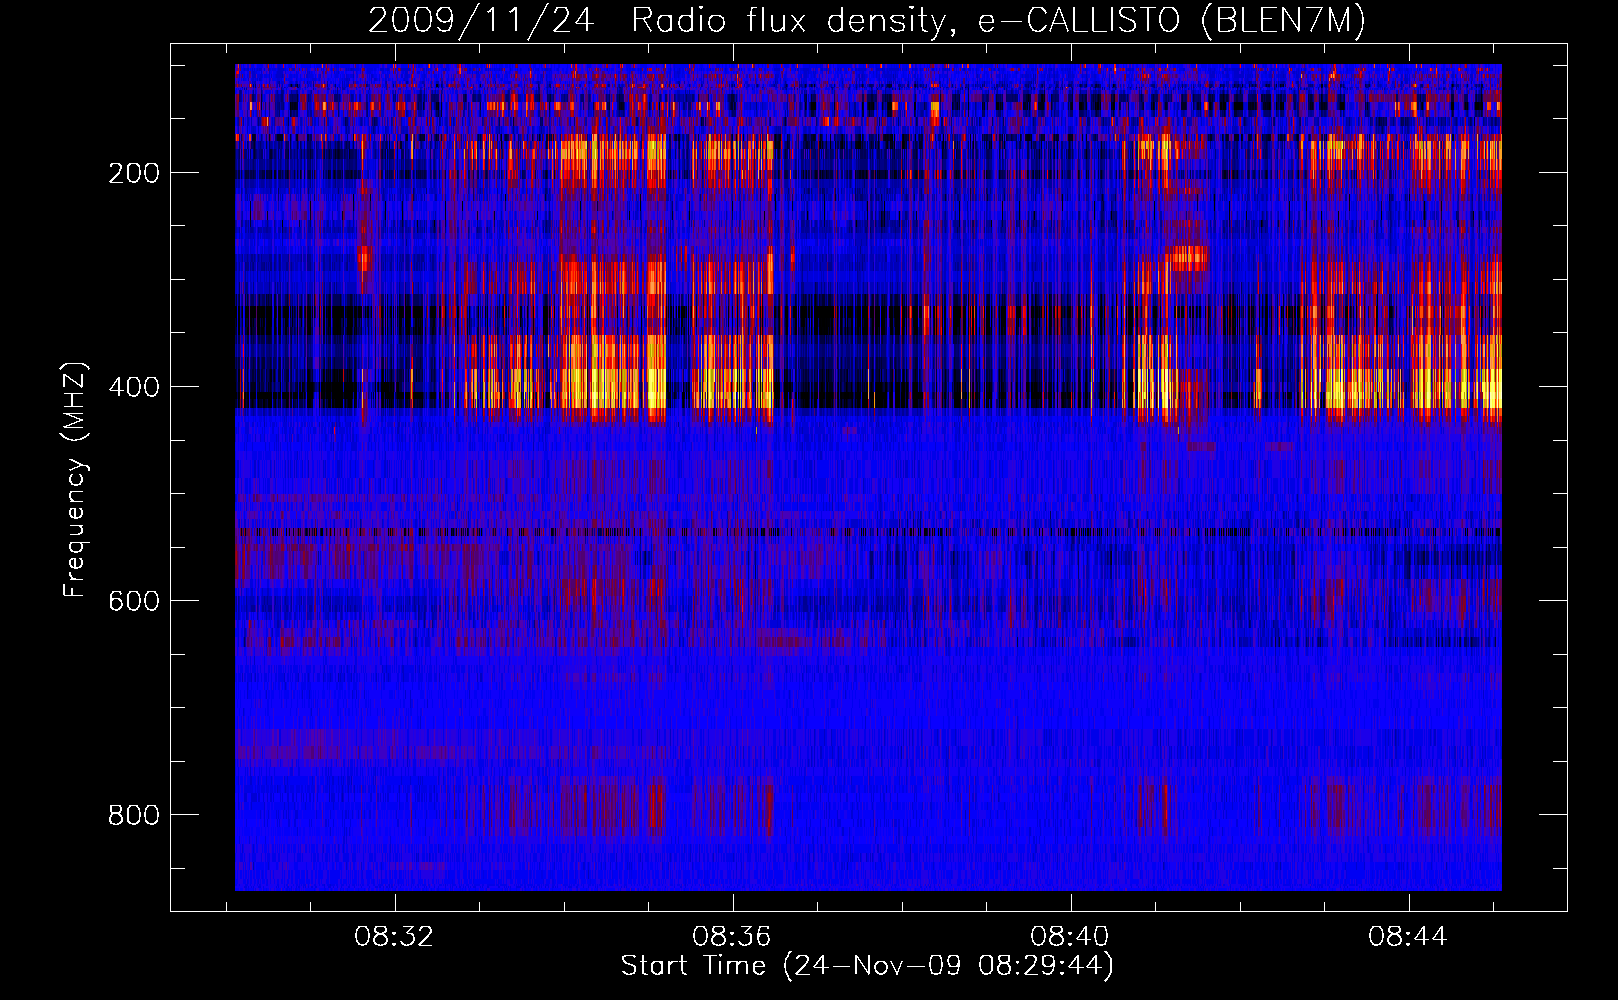Viewport: 1618px width, 1000px height.
Task: Click the 08:40 time tick label
Action: coord(1070,937)
